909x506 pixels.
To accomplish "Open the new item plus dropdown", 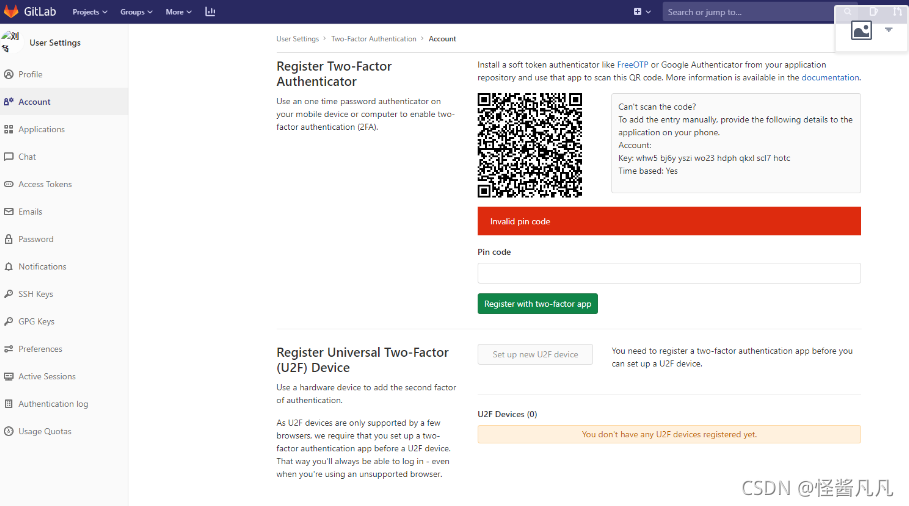I will point(642,12).
